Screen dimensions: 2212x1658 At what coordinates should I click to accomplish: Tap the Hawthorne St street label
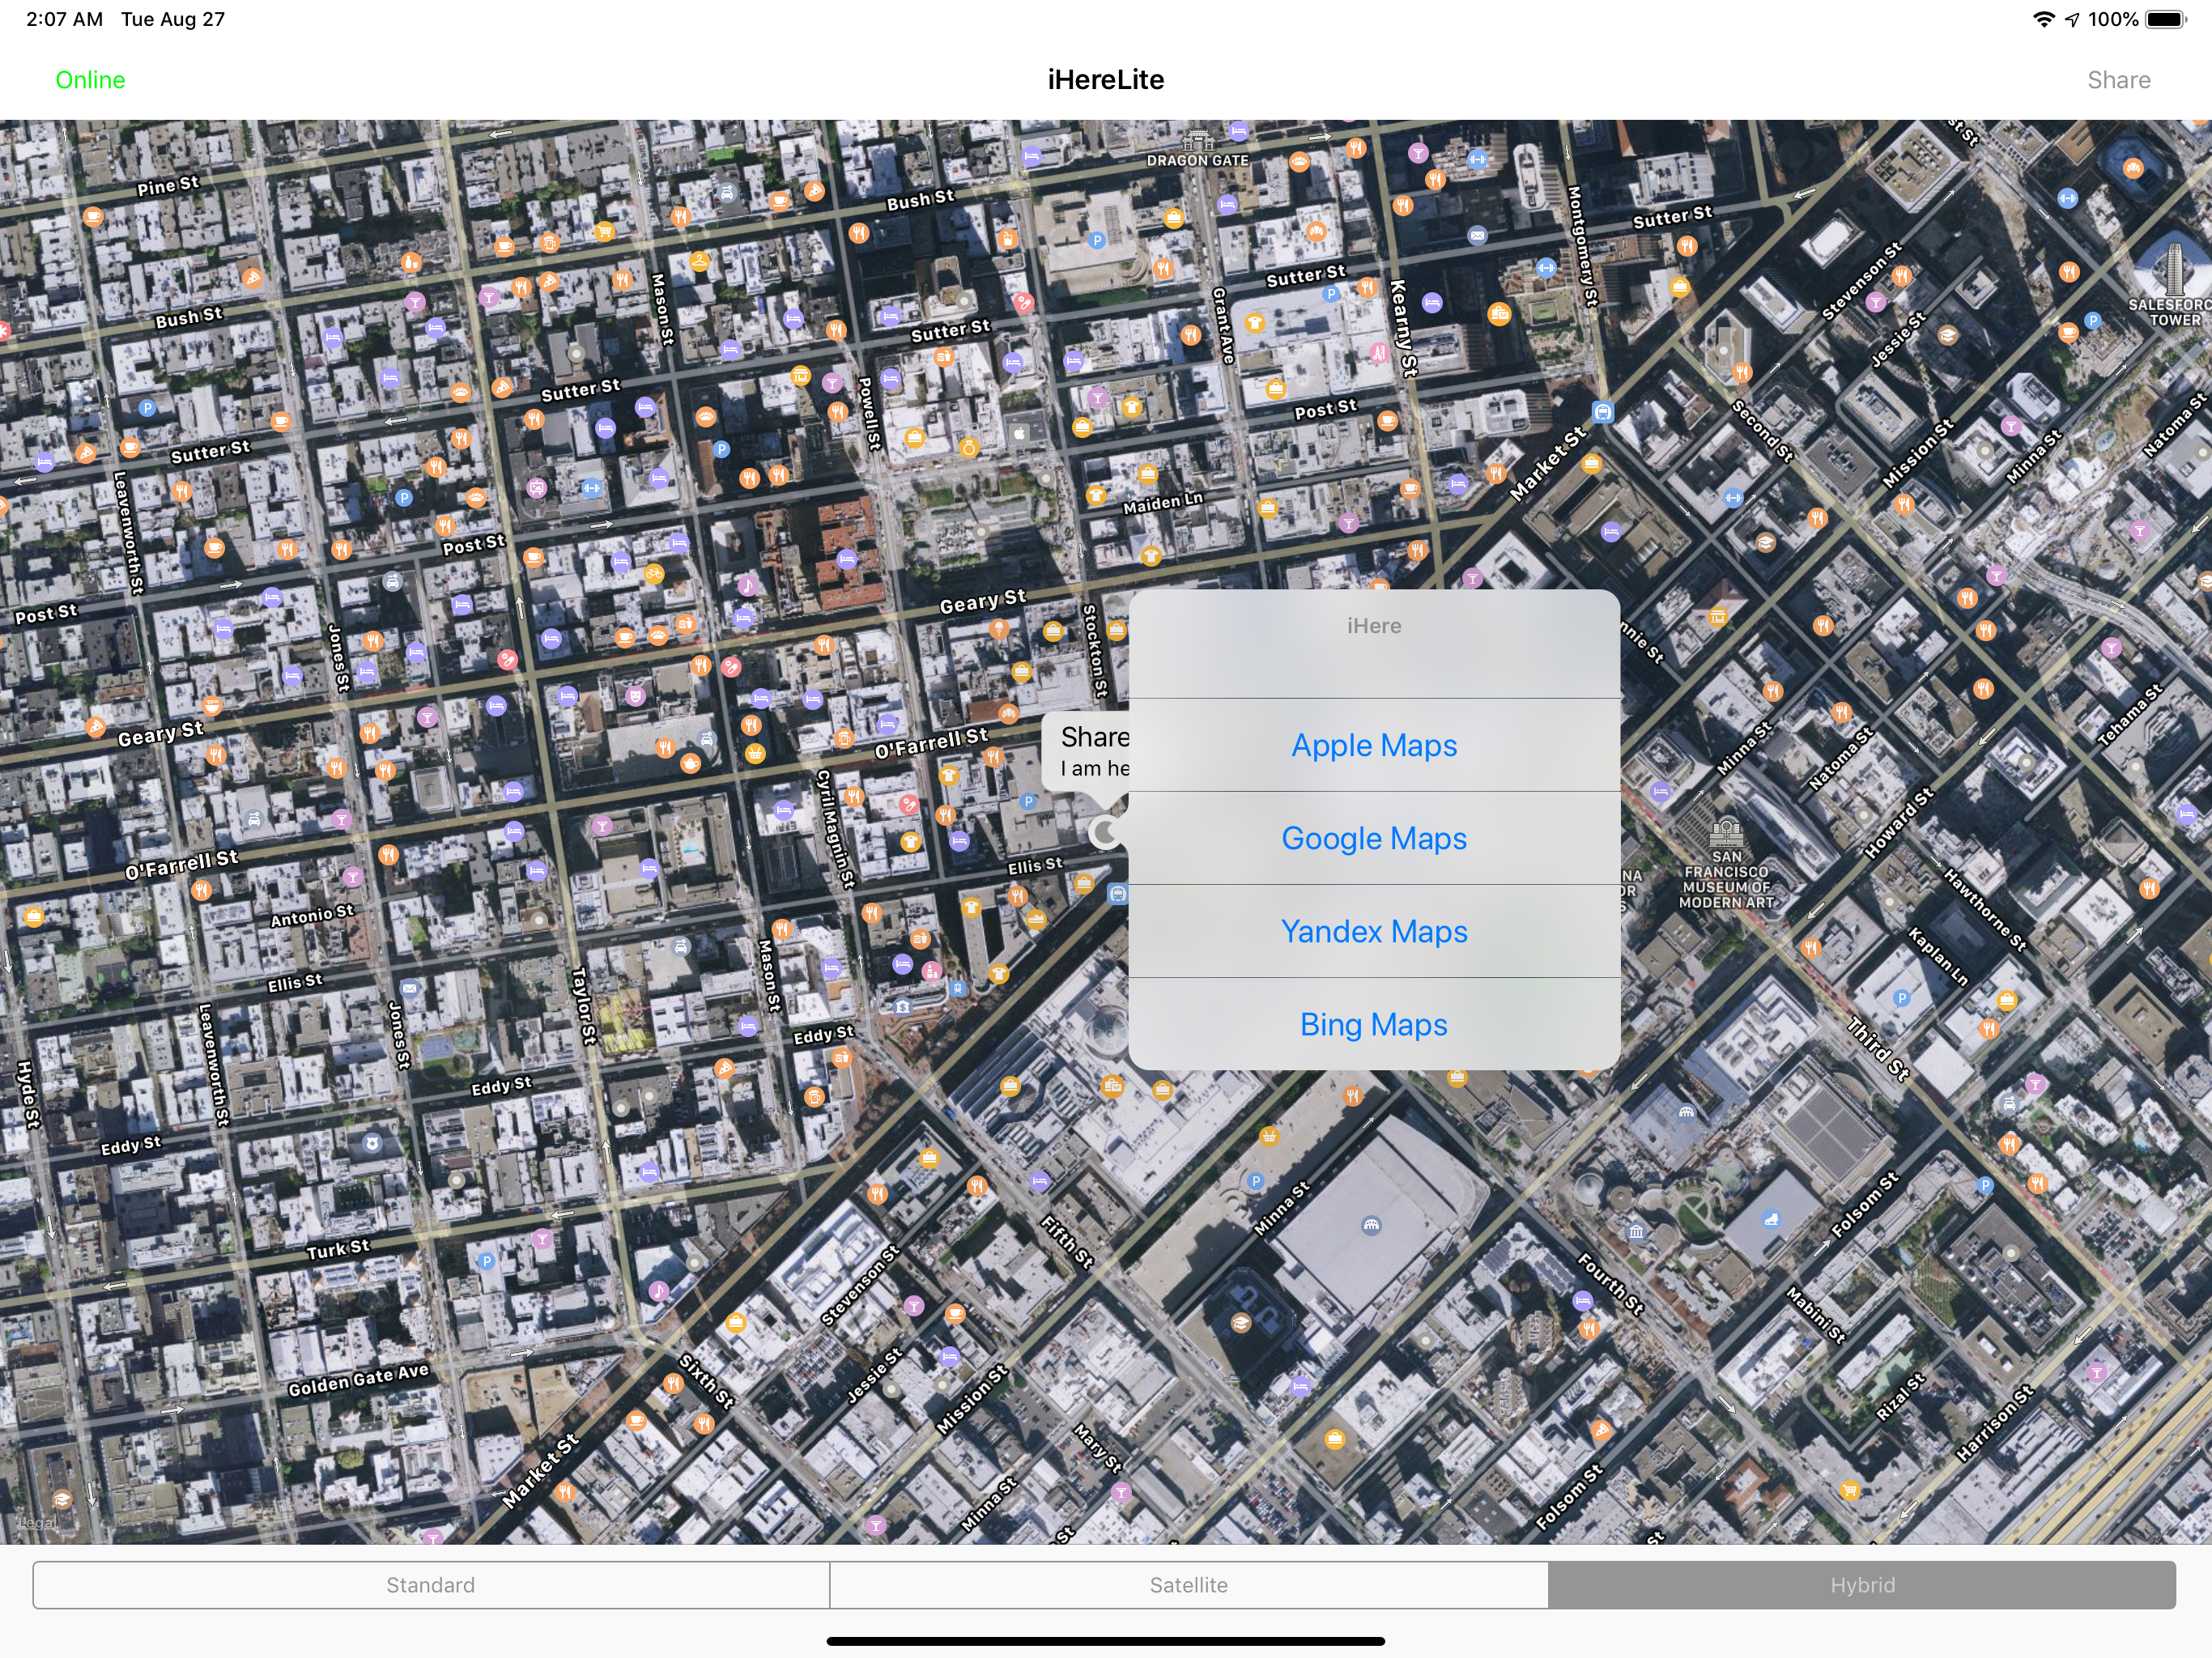(1985, 910)
